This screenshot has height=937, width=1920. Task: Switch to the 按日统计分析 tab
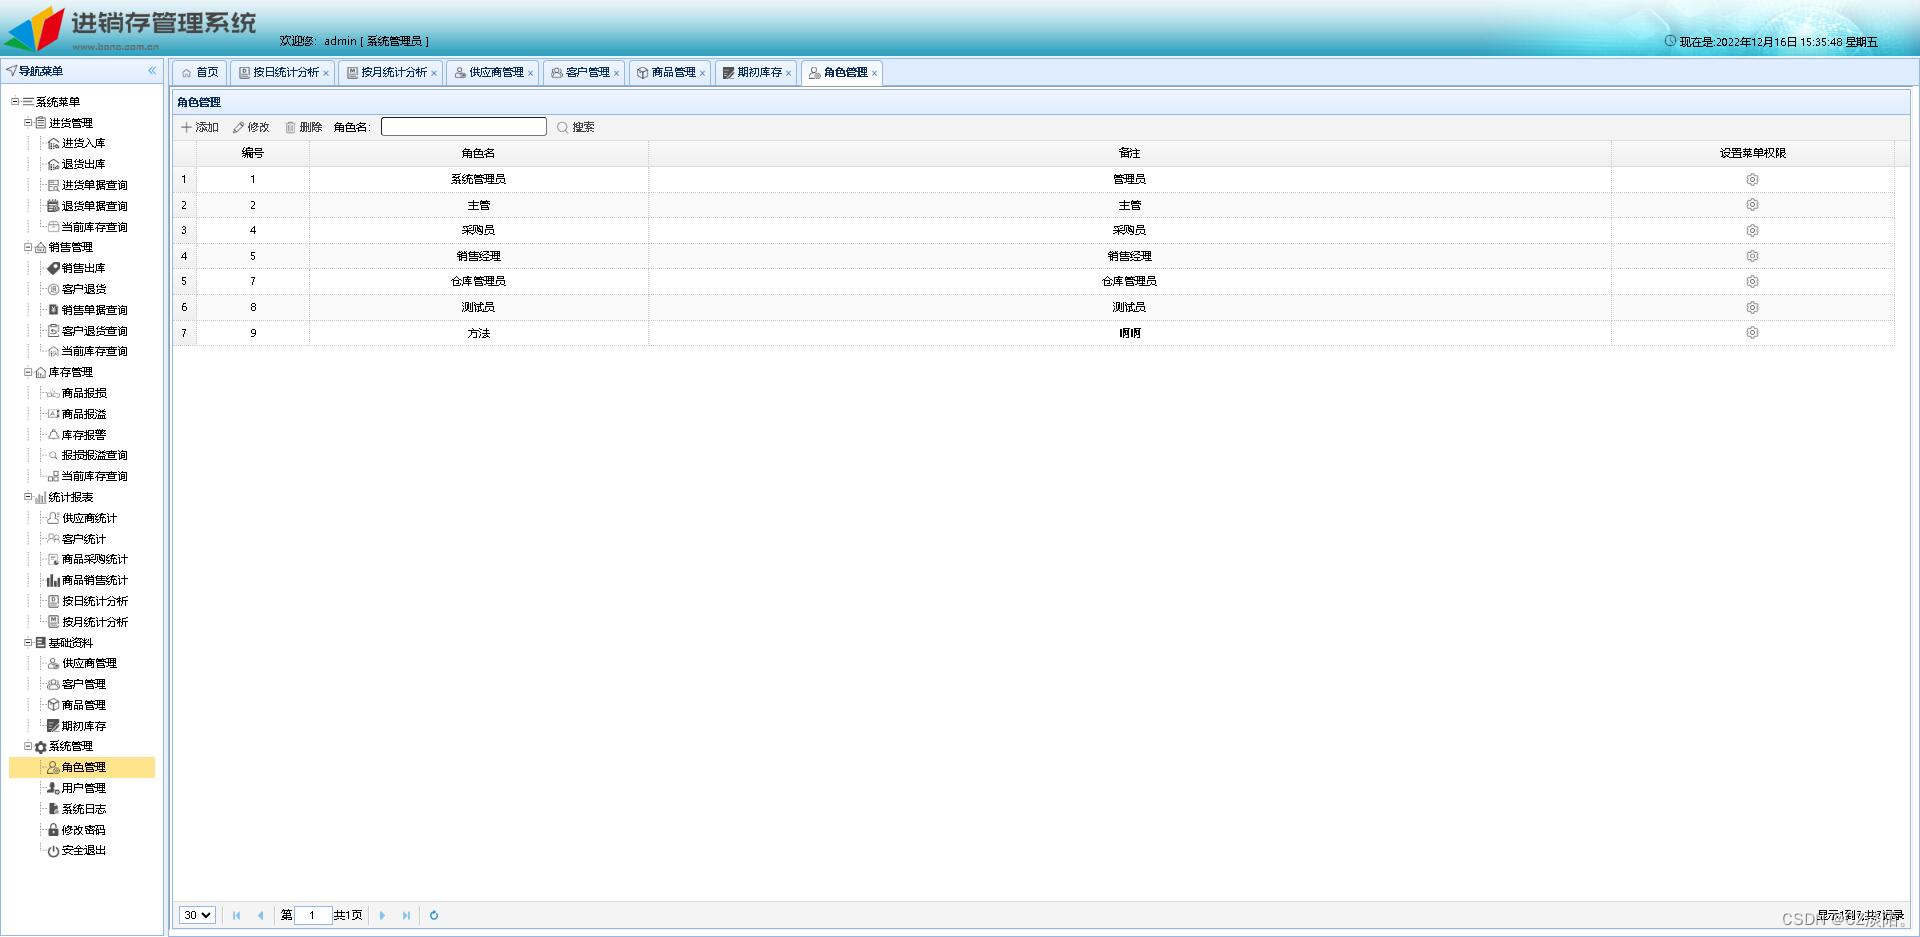pyautogui.click(x=280, y=72)
